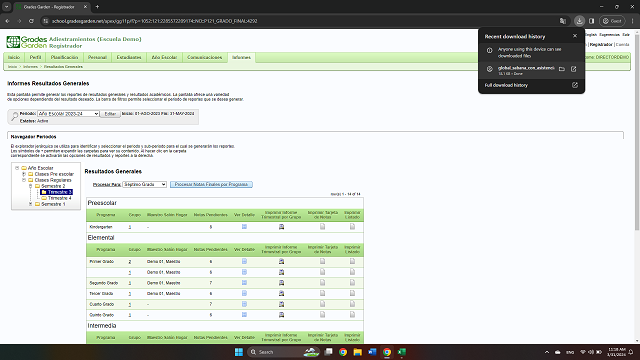Image resolution: width=640 pixels, height=360 pixels.
Task: Open Ver Detalle for Tercer Grado
Action: (x=244, y=293)
